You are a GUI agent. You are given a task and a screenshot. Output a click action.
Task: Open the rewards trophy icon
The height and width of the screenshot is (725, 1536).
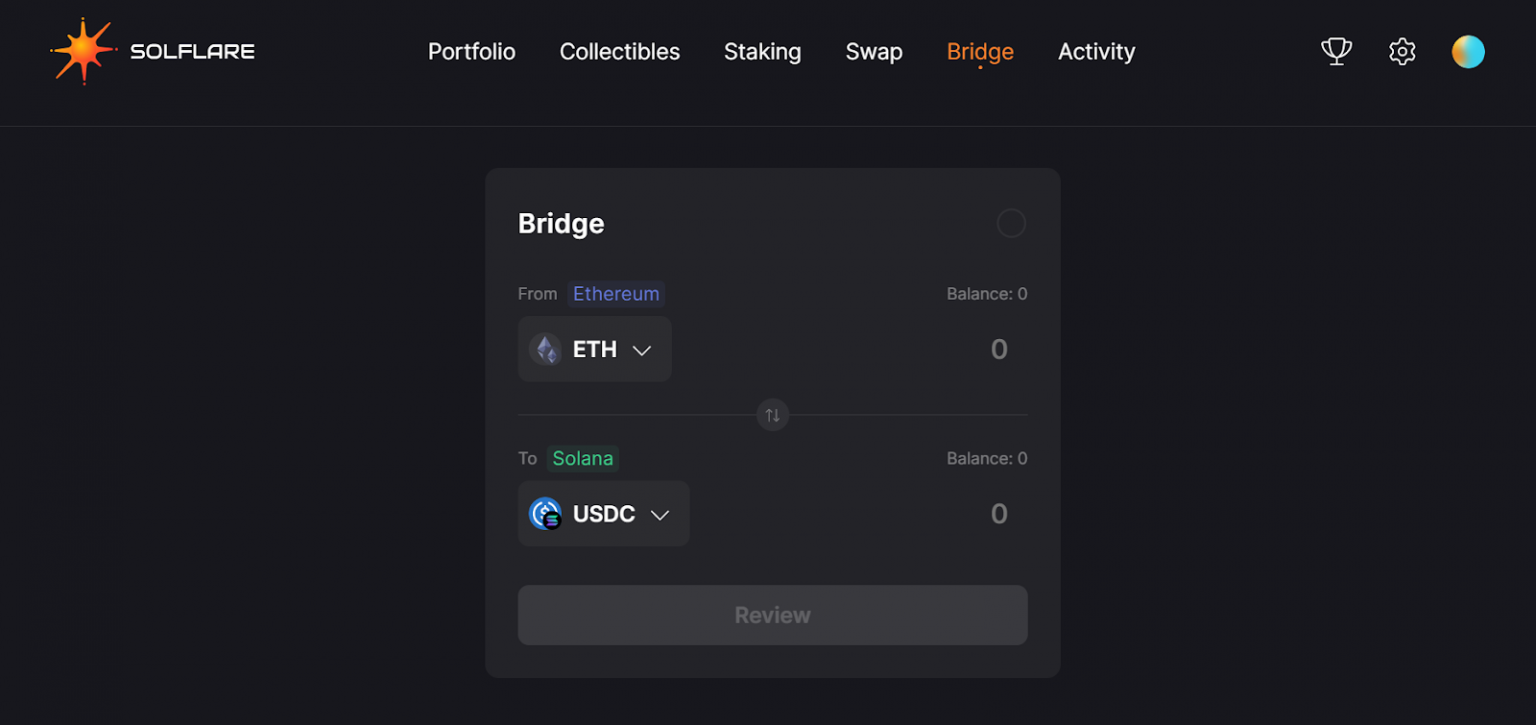(x=1336, y=51)
